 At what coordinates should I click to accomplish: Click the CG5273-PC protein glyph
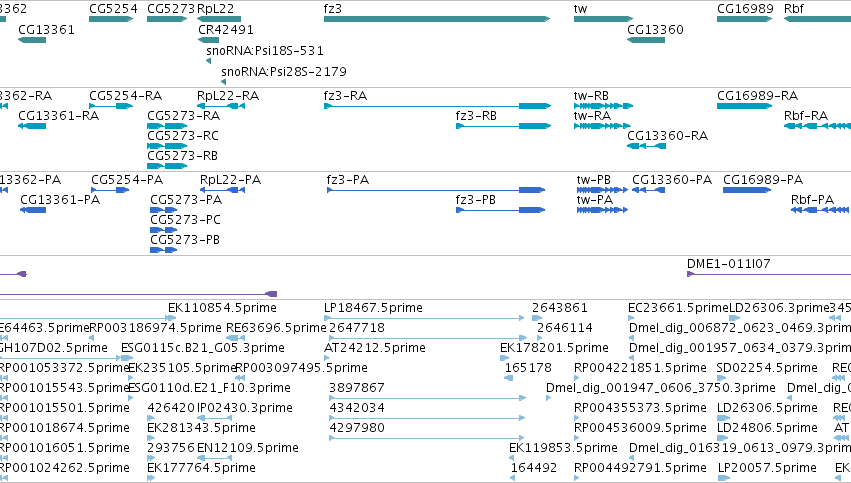click(164, 230)
